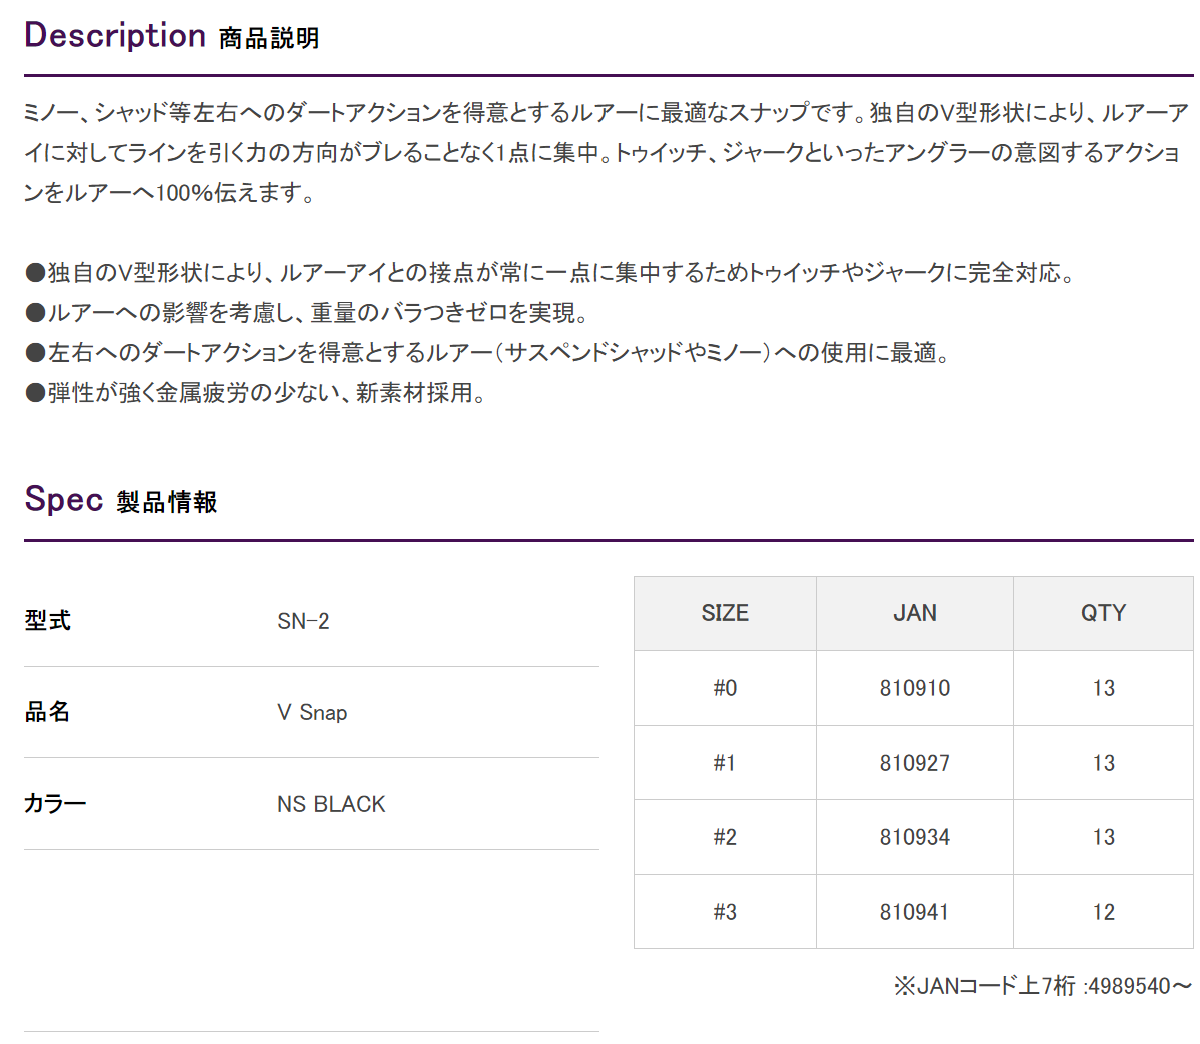The height and width of the screenshot is (1044, 1200).
Task: Click JAN code 810941
Action: 915,912
